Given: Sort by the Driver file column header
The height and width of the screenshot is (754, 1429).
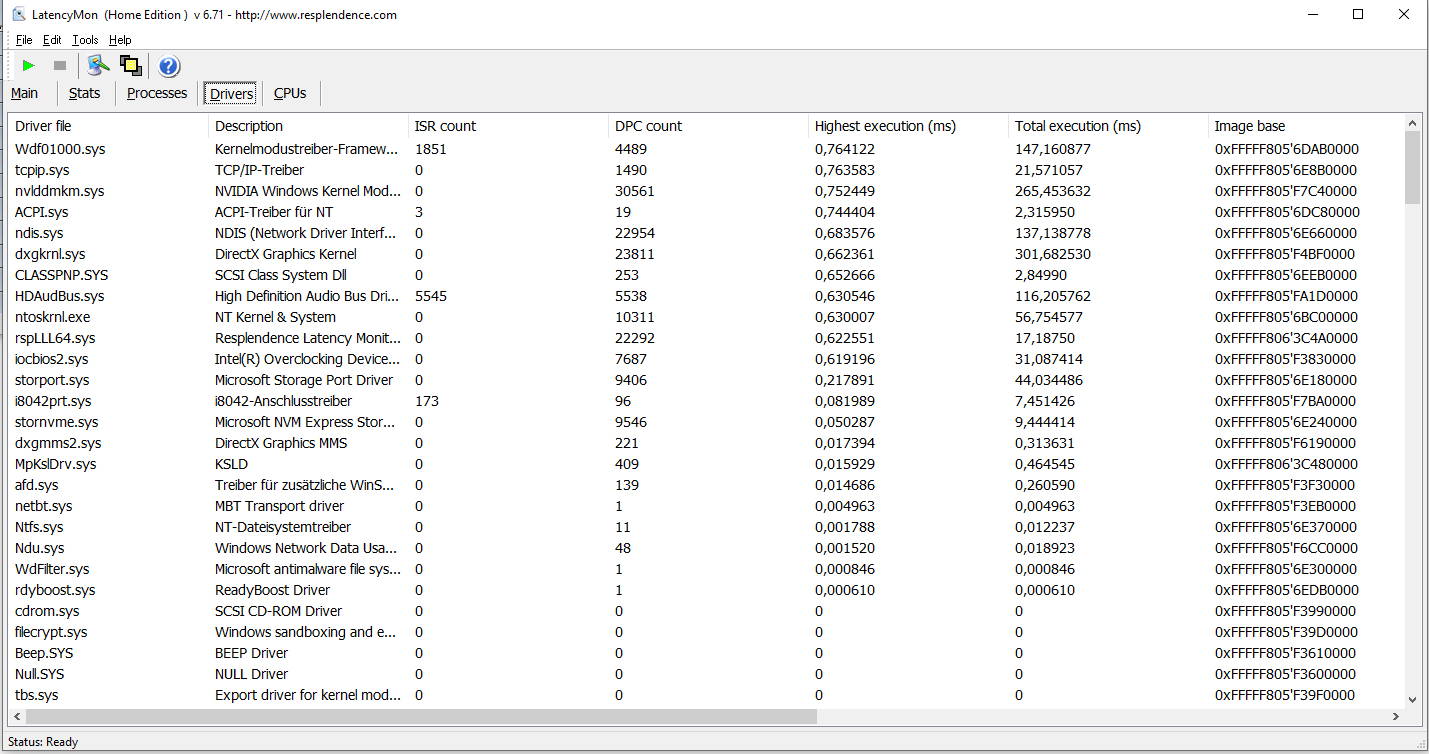Looking at the screenshot, I should click(108, 126).
